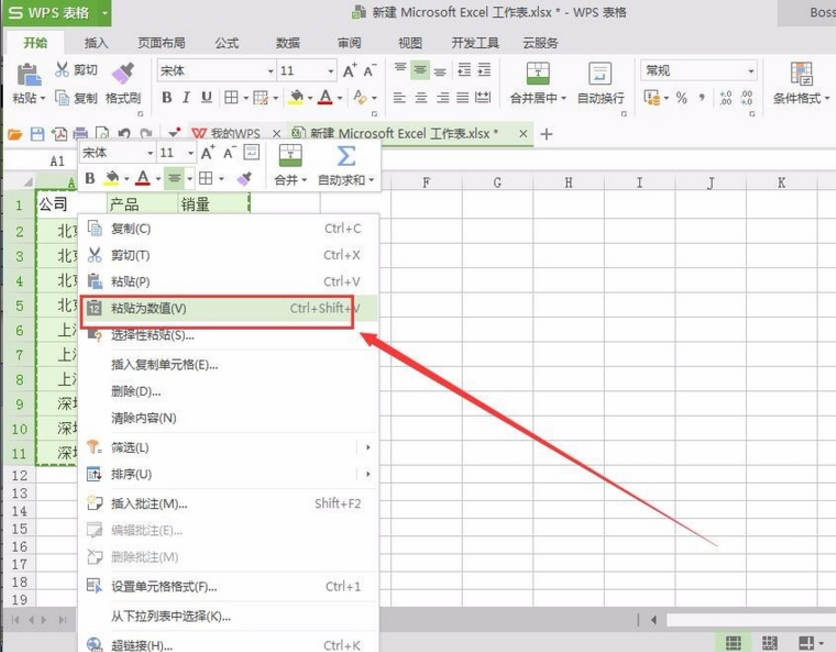This screenshot has height=652, width=836.
Task: Close the 新建 Microsoft Excel 工作表.xlsx tab
Action: pos(523,134)
